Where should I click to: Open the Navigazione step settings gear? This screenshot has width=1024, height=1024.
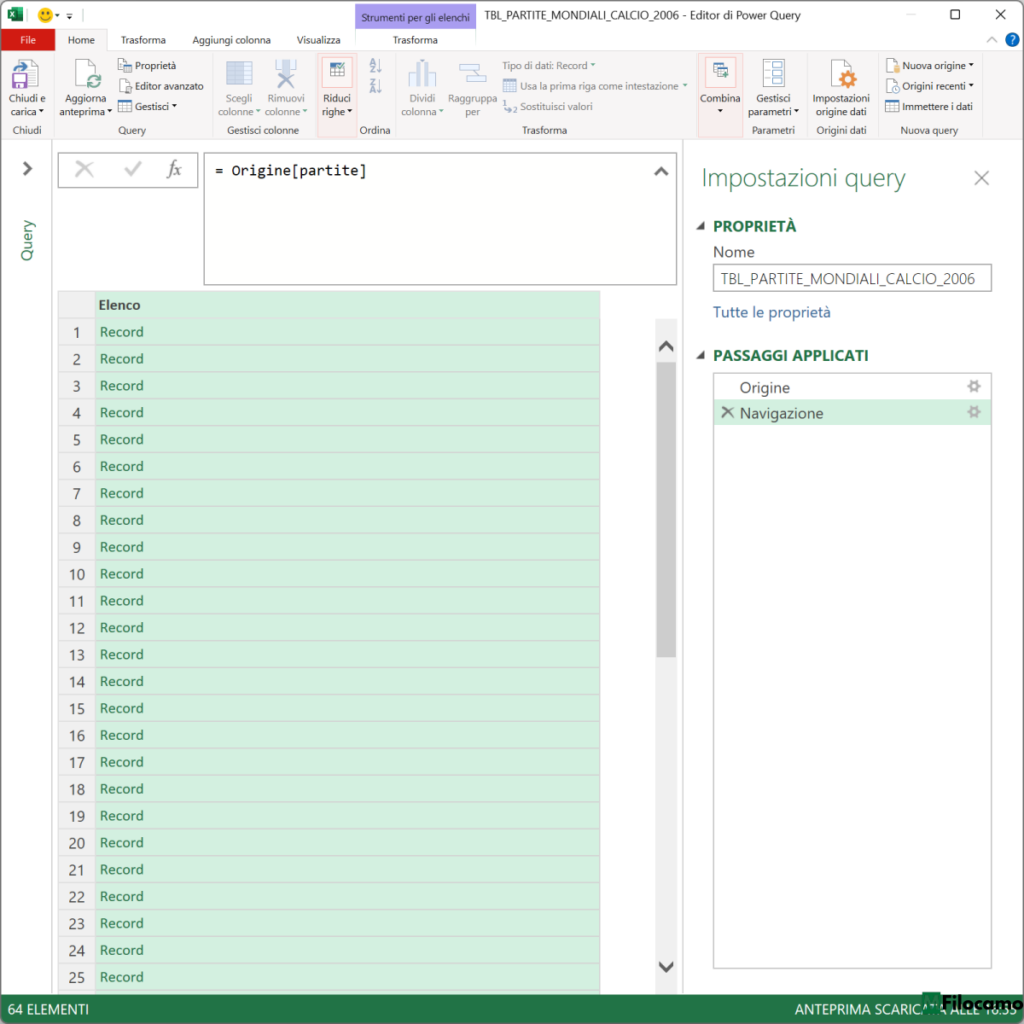point(974,412)
